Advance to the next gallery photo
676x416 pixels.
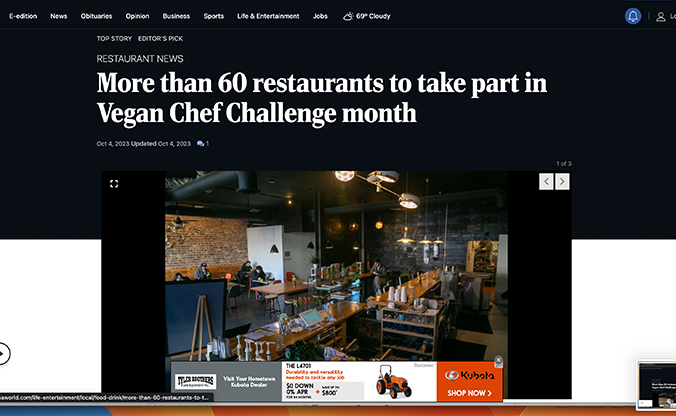click(x=562, y=181)
